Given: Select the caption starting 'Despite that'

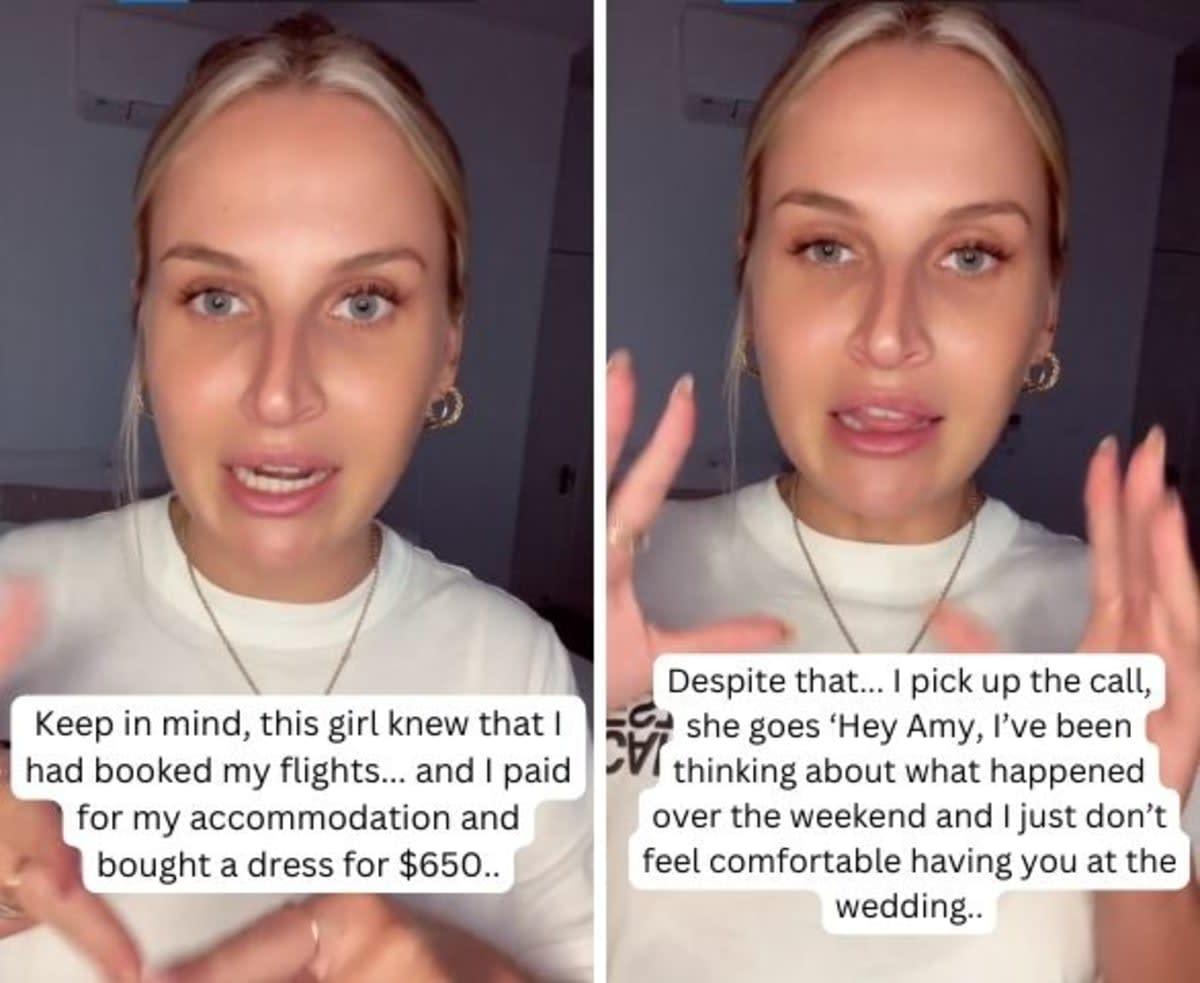Looking at the screenshot, I should [x=909, y=794].
